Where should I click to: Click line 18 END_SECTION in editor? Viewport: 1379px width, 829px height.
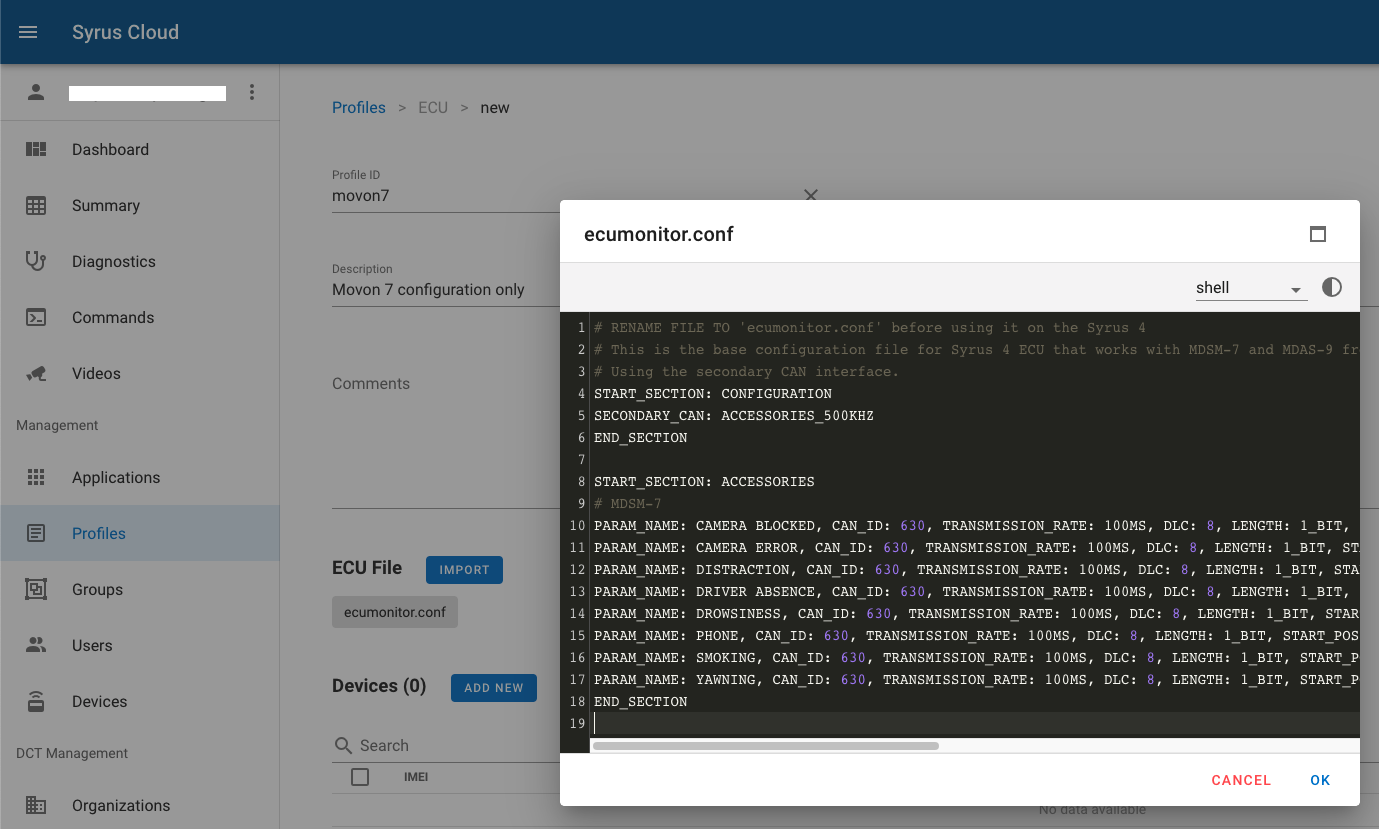[640, 701]
